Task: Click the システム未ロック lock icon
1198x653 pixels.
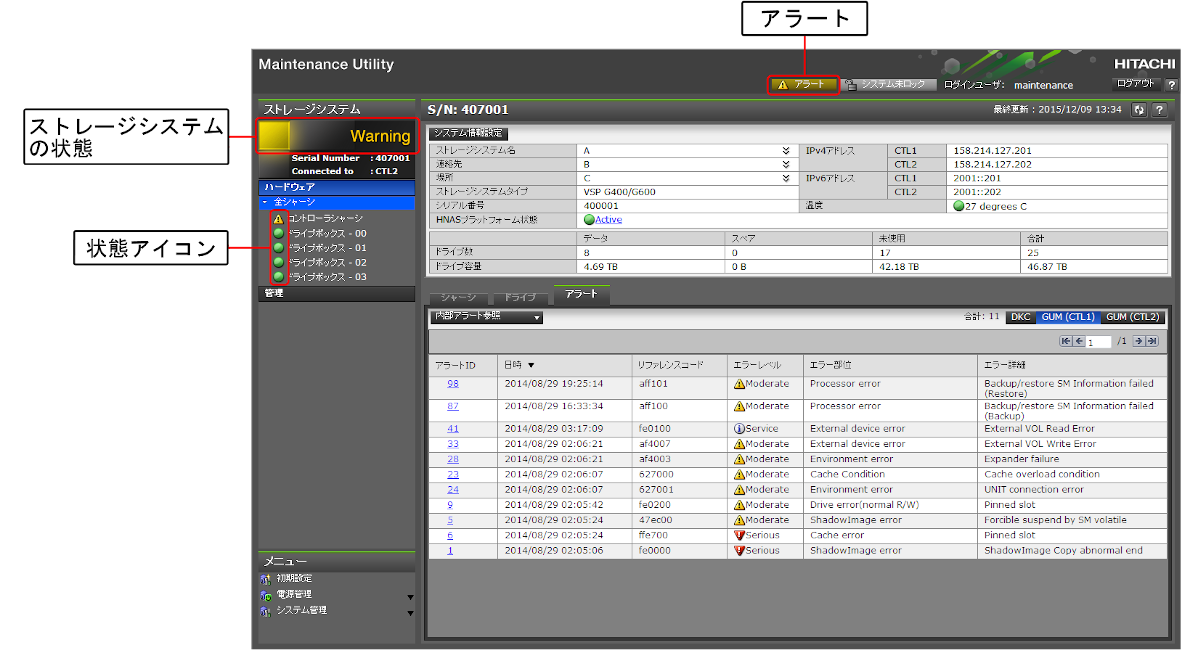Action: click(x=850, y=85)
